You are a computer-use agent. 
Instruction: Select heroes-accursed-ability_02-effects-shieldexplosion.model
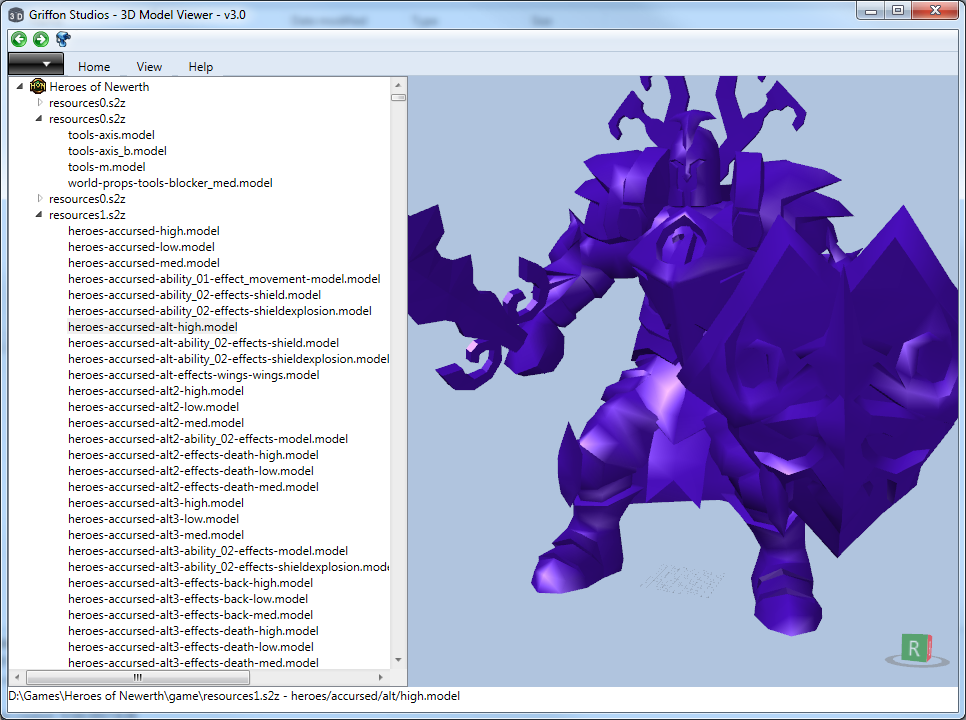pos(220,311)
